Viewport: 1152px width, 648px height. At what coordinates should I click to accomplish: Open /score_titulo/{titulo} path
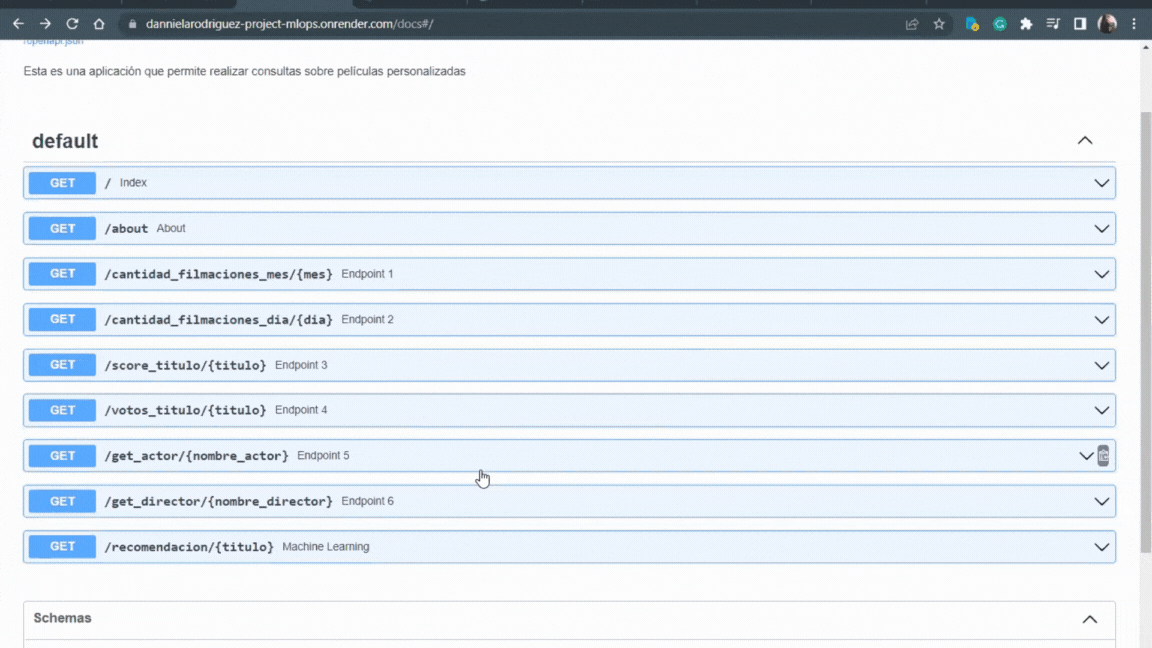185,365
